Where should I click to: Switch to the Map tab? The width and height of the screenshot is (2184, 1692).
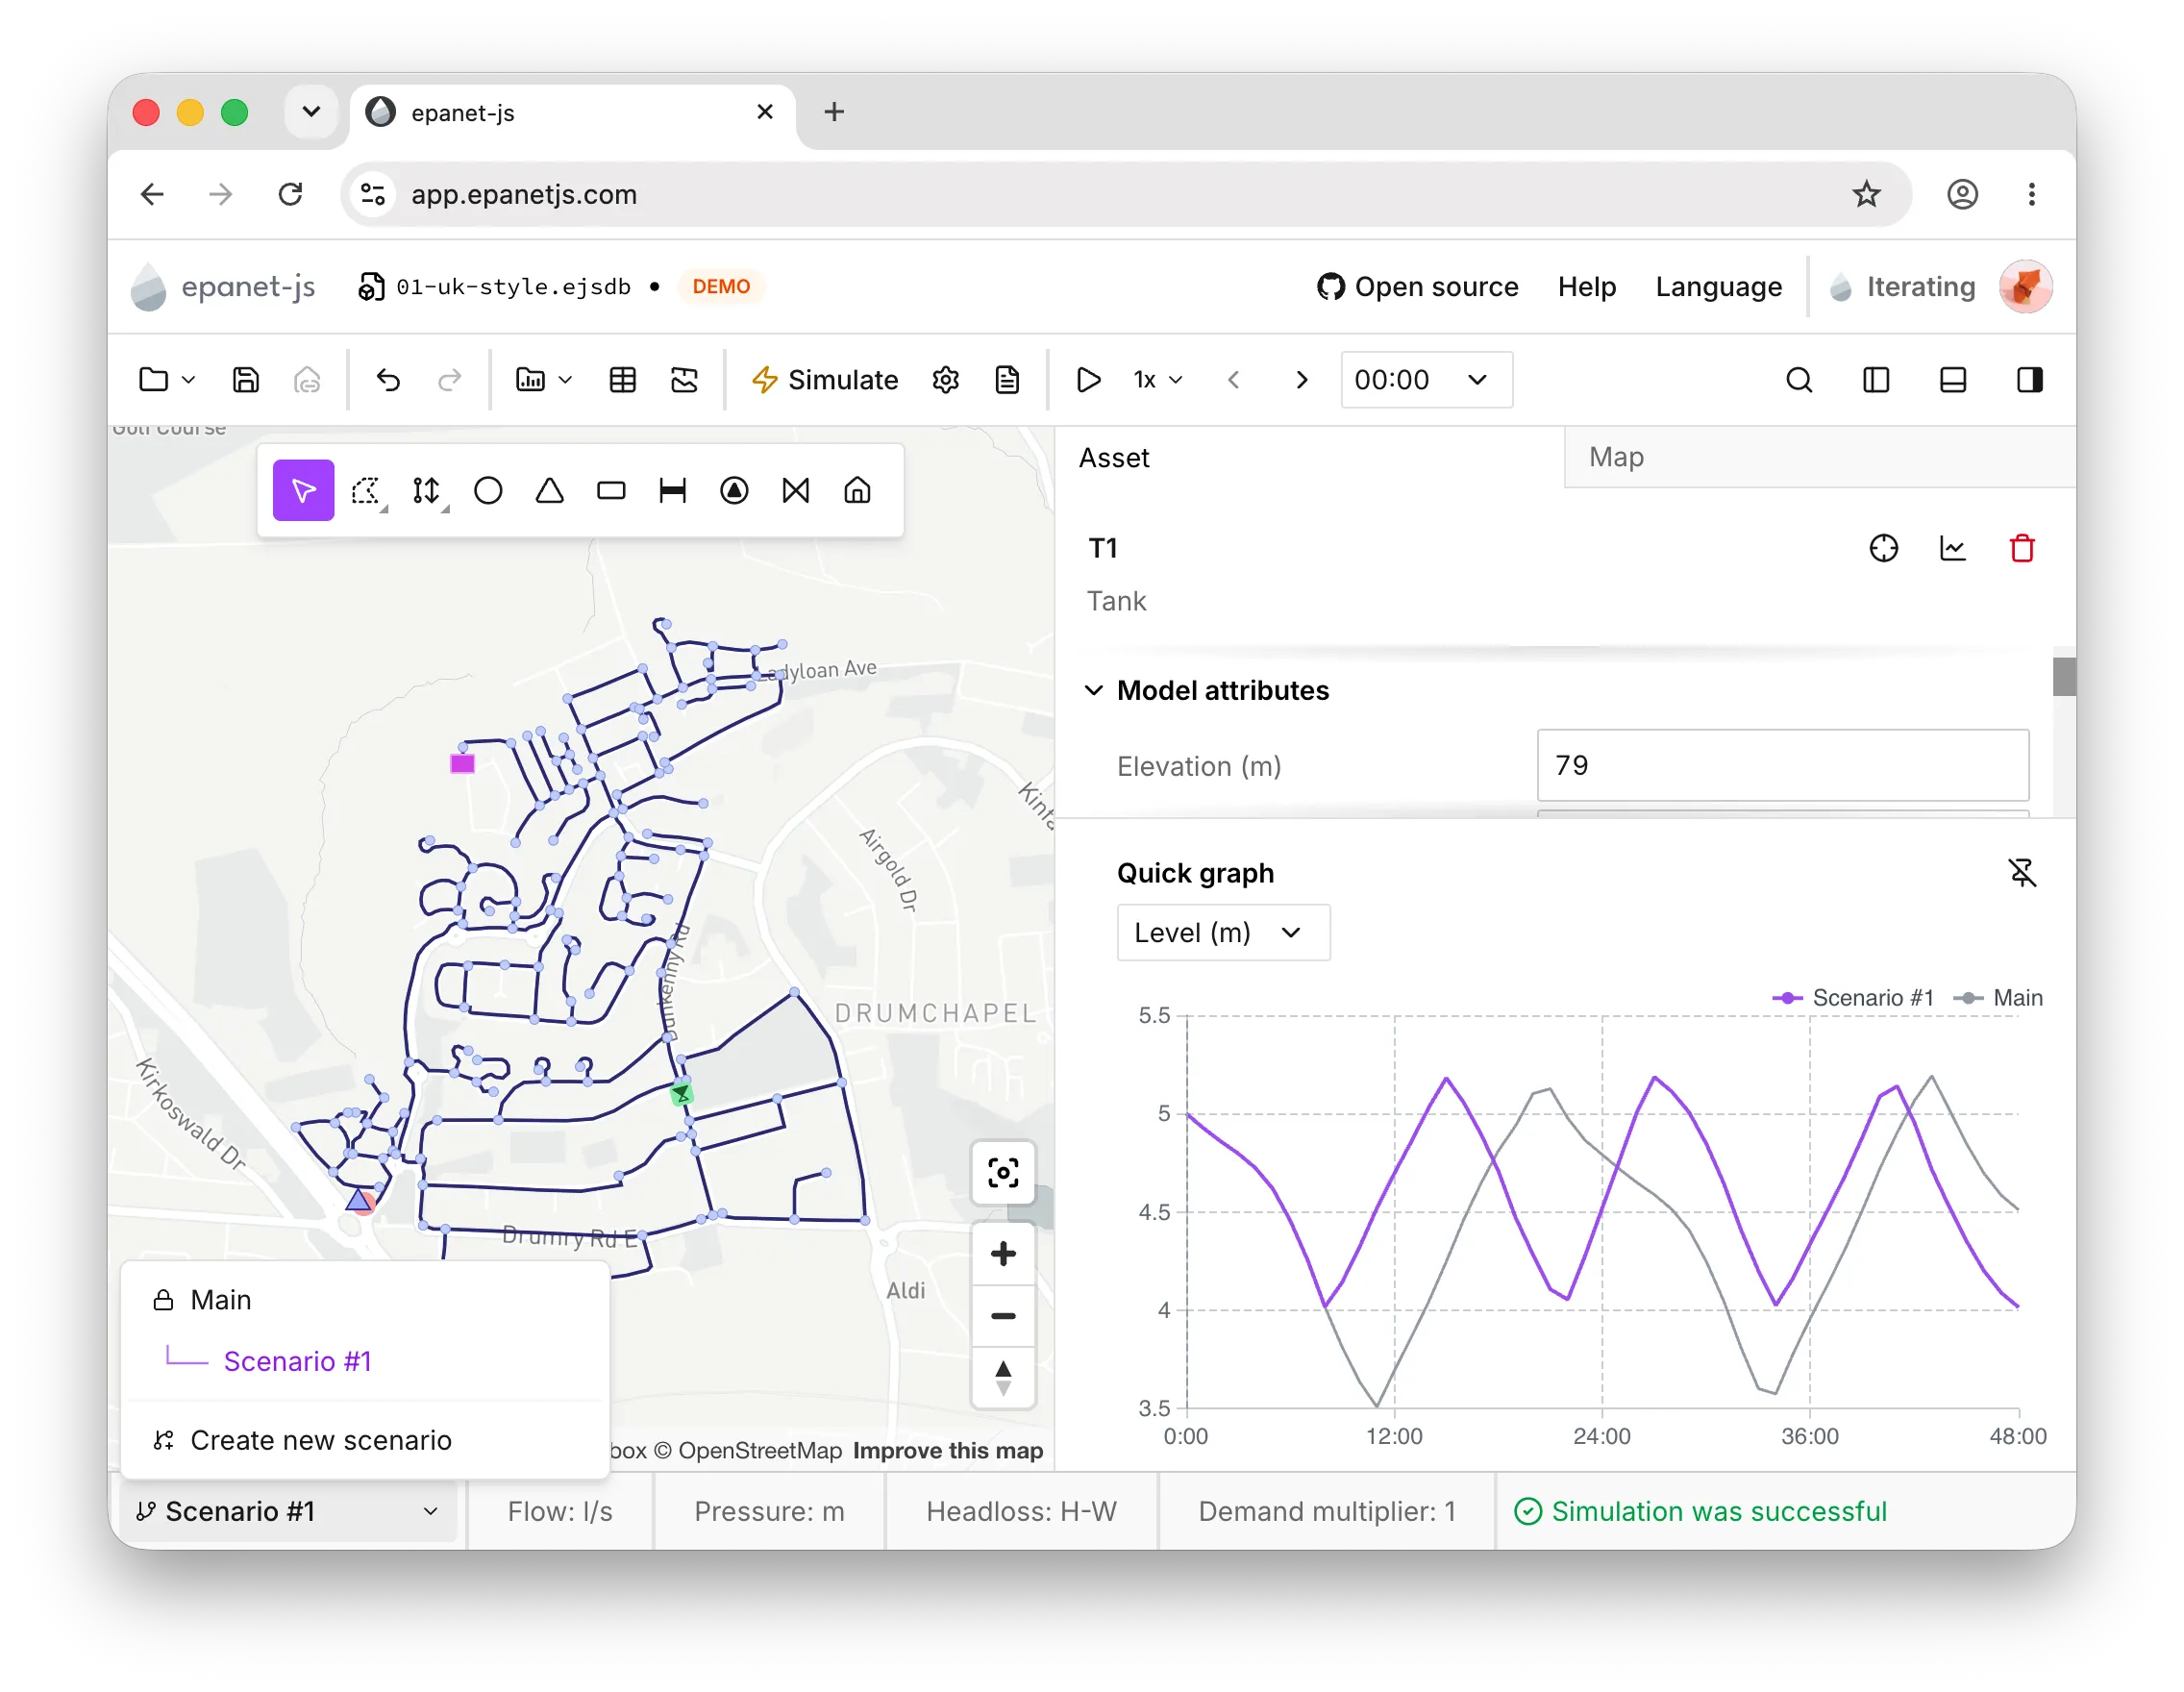1819,457
